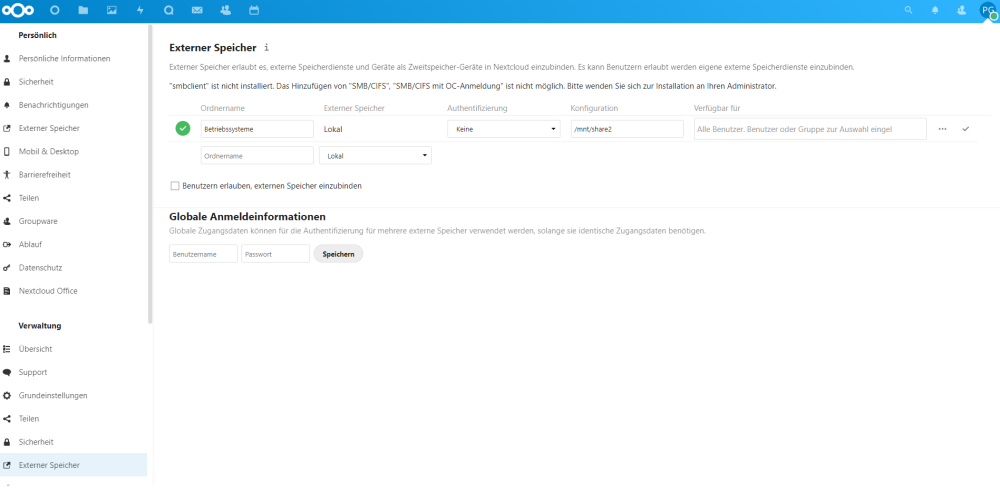
Task: Open the PG user avatar menu
Action: pyautogui.click(x=989, y=10)
